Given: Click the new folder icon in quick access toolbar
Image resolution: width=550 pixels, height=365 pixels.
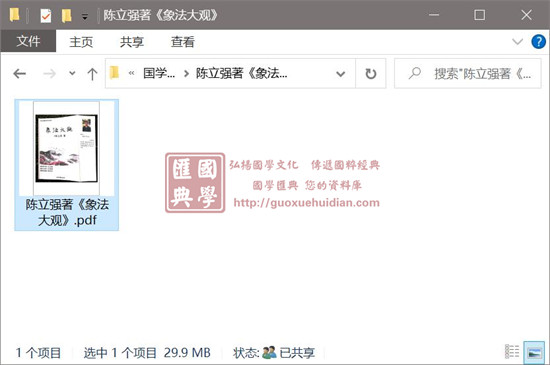Looking at the screenshot, I should [x=67, y=15].
